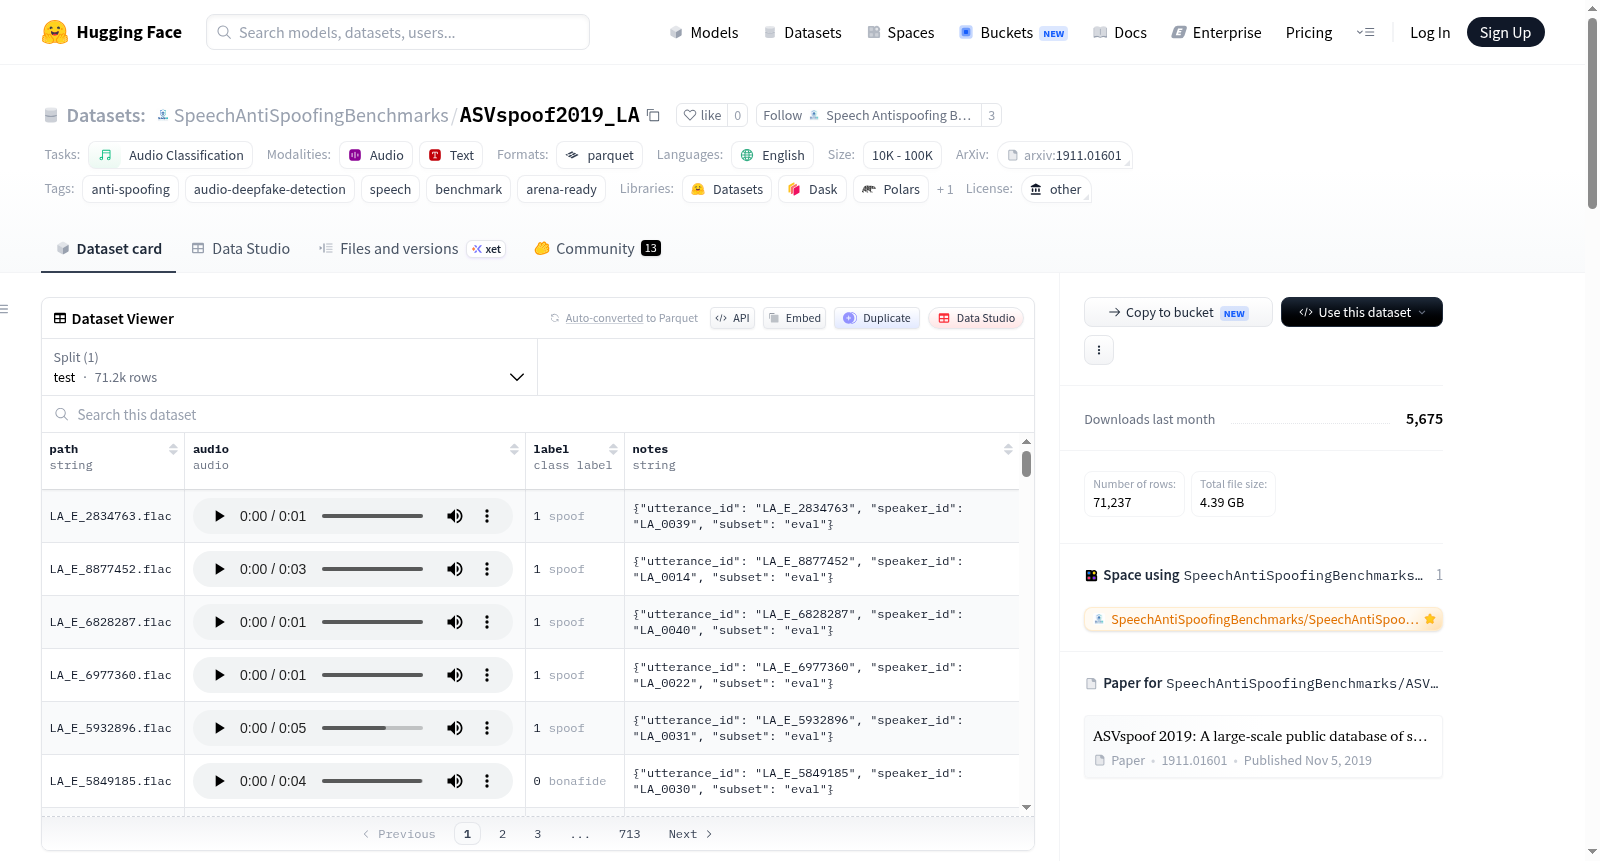Open more options for LA_E_5932896.flac audio
The height and width of the screenshot is (861, 1600).
tap(487, 728)
